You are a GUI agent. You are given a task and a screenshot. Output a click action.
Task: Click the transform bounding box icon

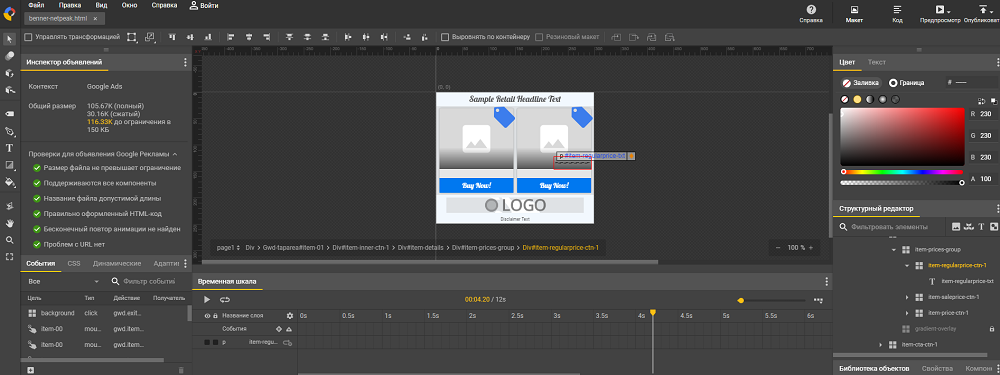(x=132, y=37)
